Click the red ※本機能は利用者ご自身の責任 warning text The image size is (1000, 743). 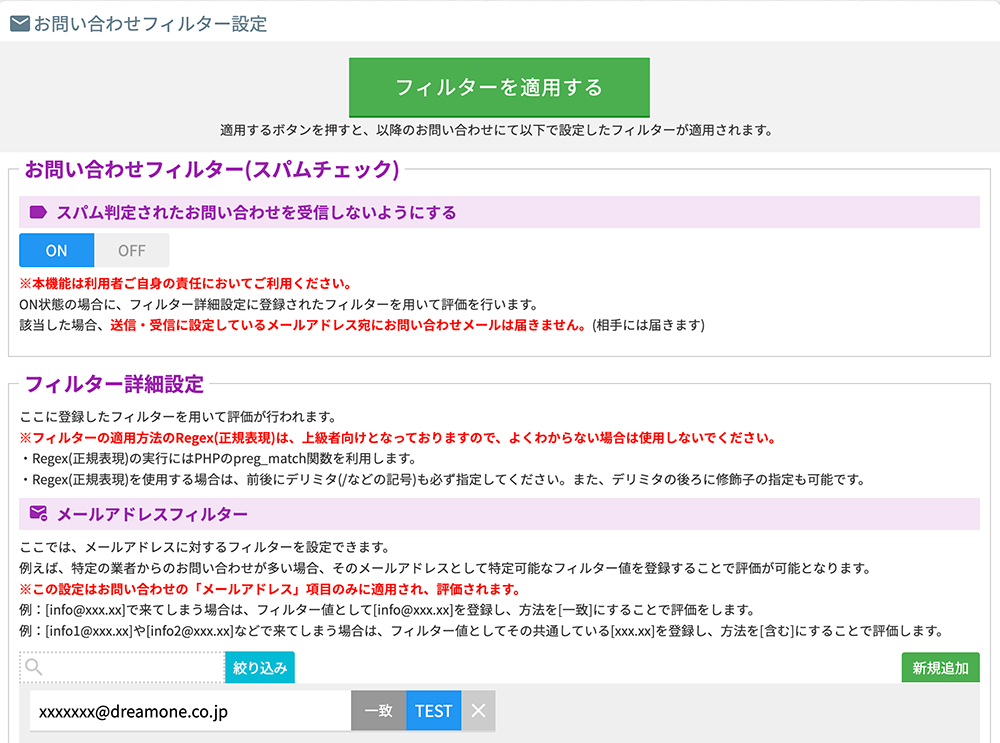[x=185, y=284]
